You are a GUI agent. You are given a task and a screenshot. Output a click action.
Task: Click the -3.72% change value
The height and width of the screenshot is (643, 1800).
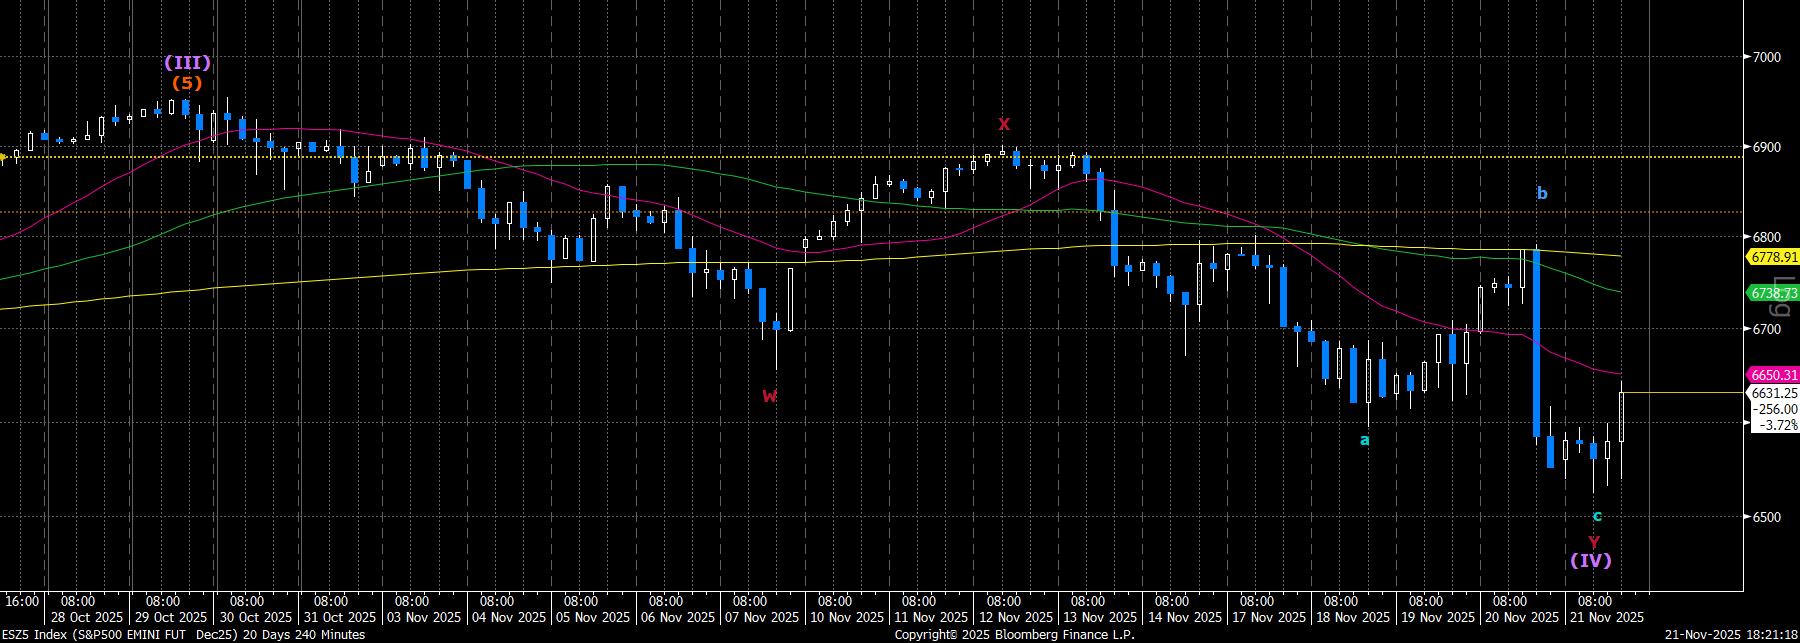(x=1778, y=425)
